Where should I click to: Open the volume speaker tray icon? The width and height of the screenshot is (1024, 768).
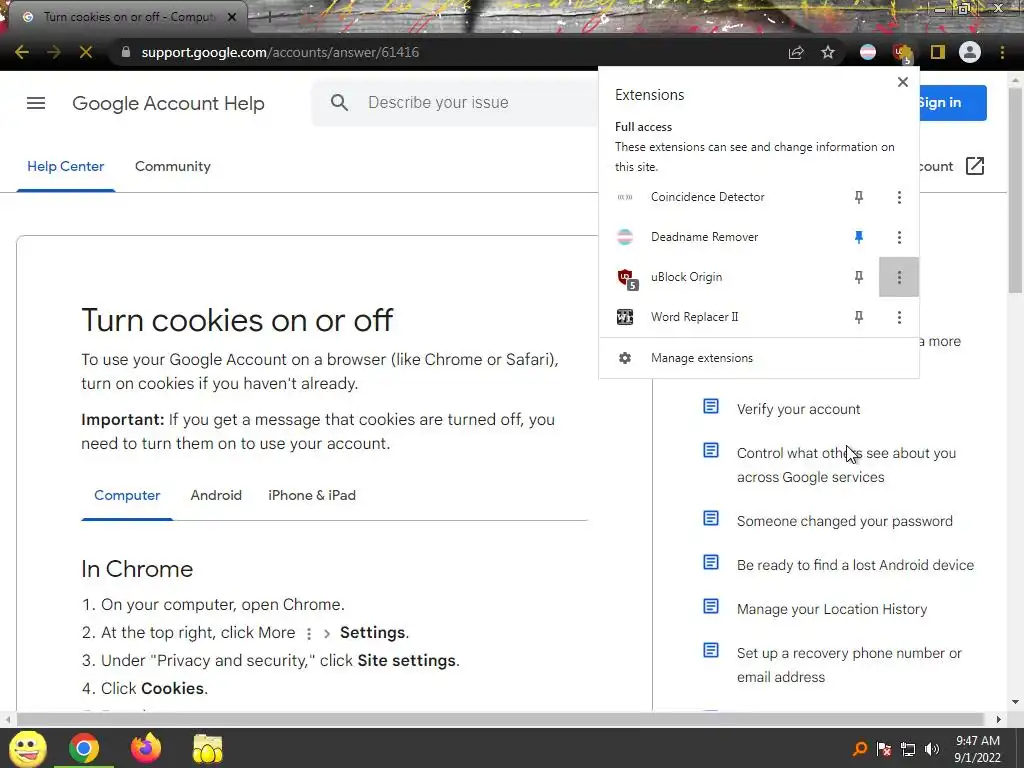tap(932, 749)
